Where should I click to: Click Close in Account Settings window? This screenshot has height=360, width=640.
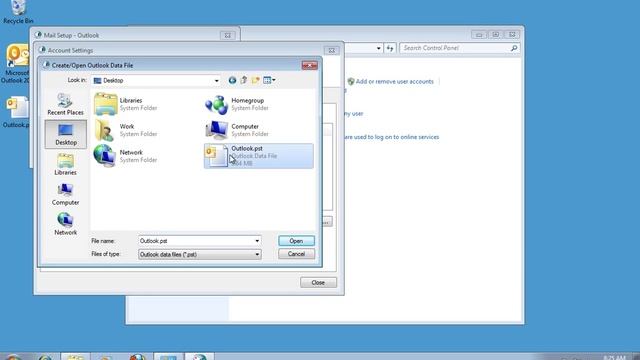[x=318, y=282]
